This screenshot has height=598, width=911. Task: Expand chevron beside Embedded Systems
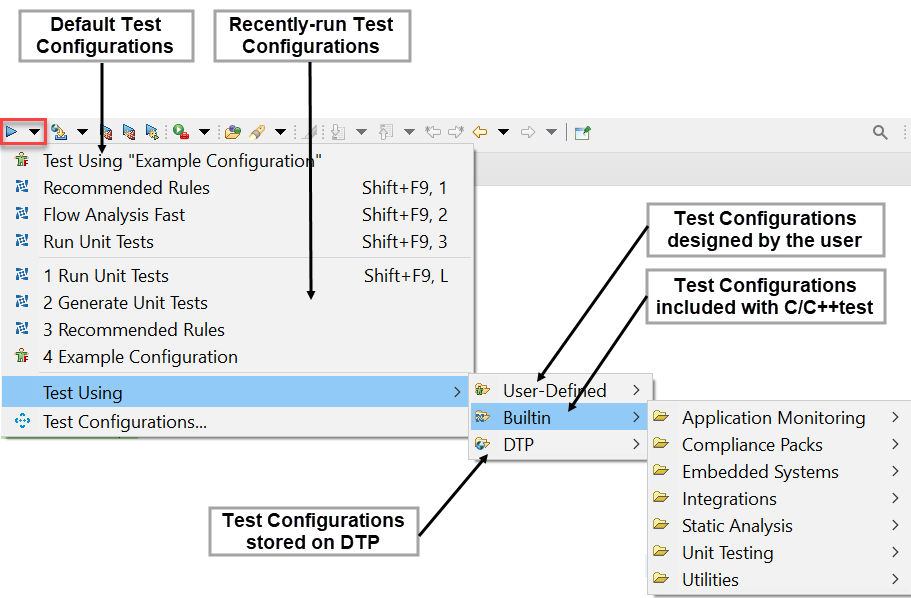pos(895,471)
